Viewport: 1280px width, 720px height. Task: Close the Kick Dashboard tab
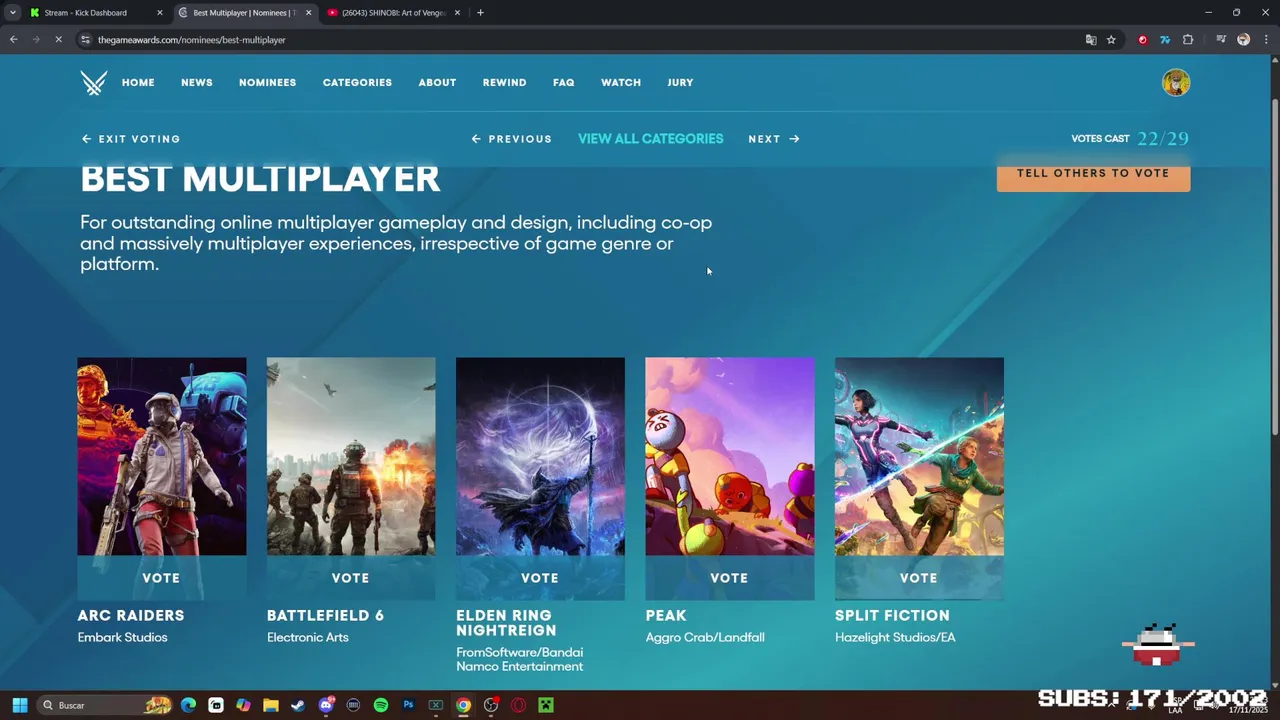160,13
